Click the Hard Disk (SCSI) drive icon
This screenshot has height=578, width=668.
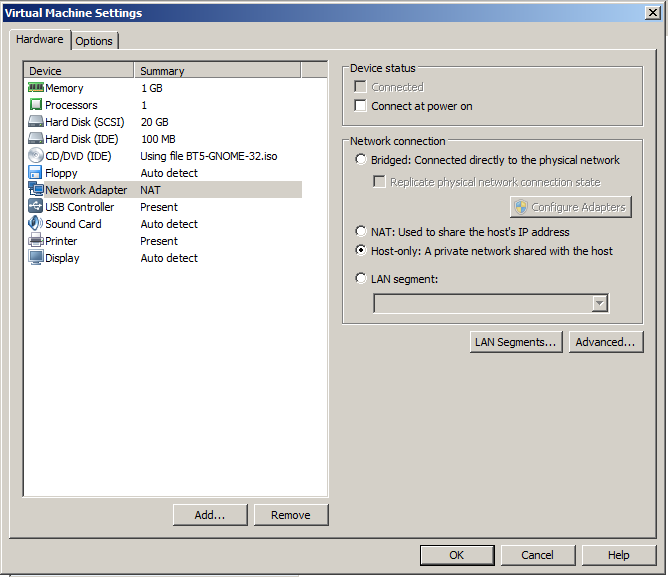pos(36,122)
